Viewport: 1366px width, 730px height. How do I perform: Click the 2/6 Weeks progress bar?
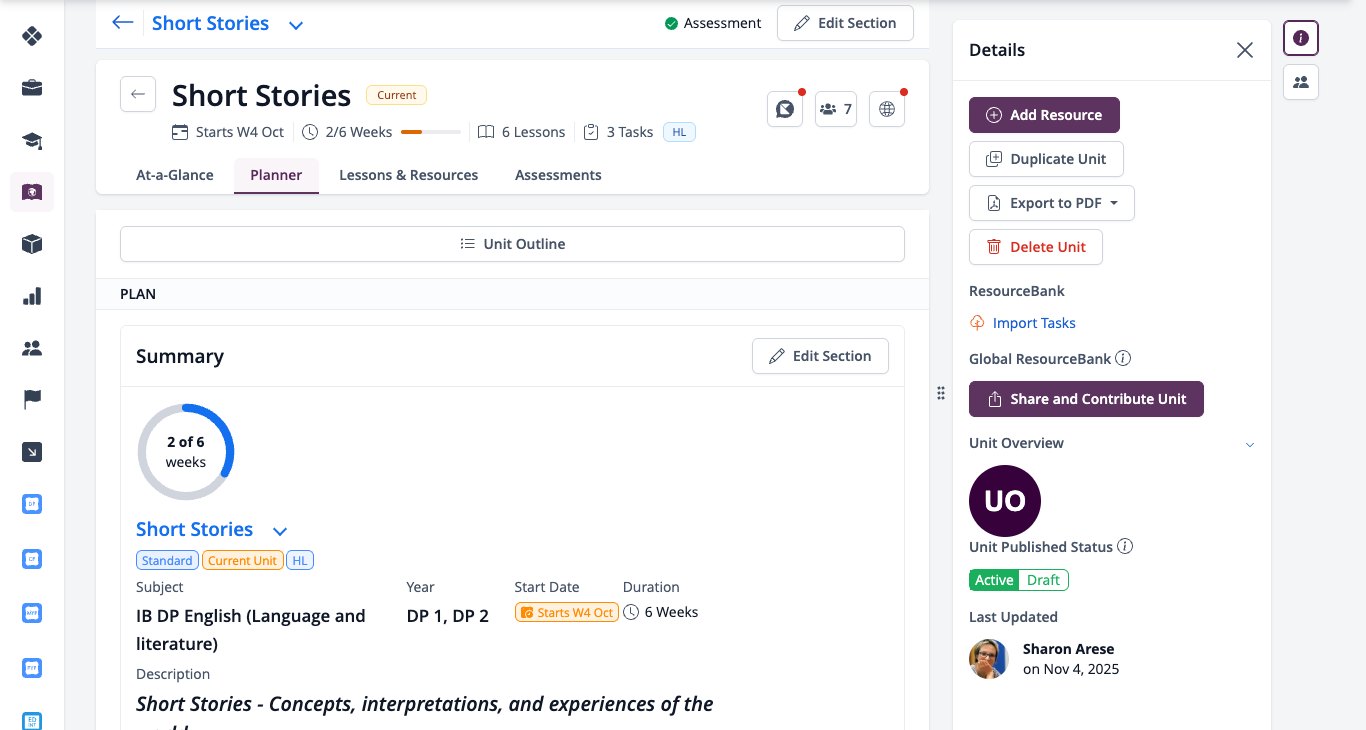431,132
